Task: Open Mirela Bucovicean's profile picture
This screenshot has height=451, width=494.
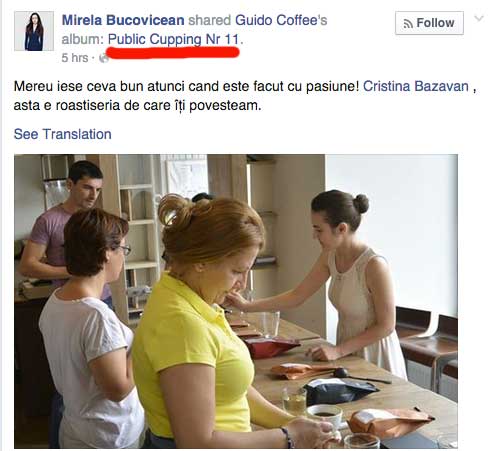Action: 34,31
